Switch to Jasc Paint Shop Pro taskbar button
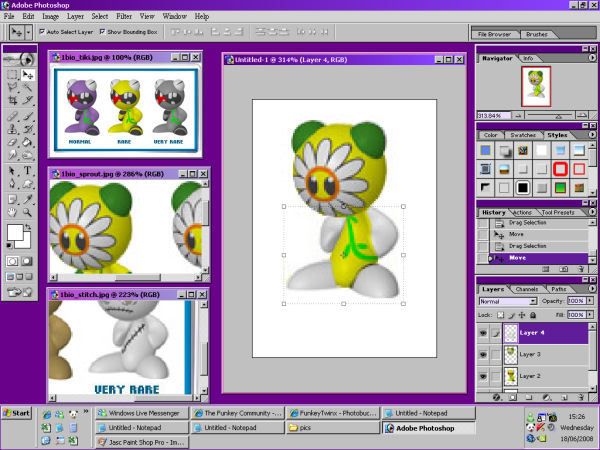 [x=142, y=442]
